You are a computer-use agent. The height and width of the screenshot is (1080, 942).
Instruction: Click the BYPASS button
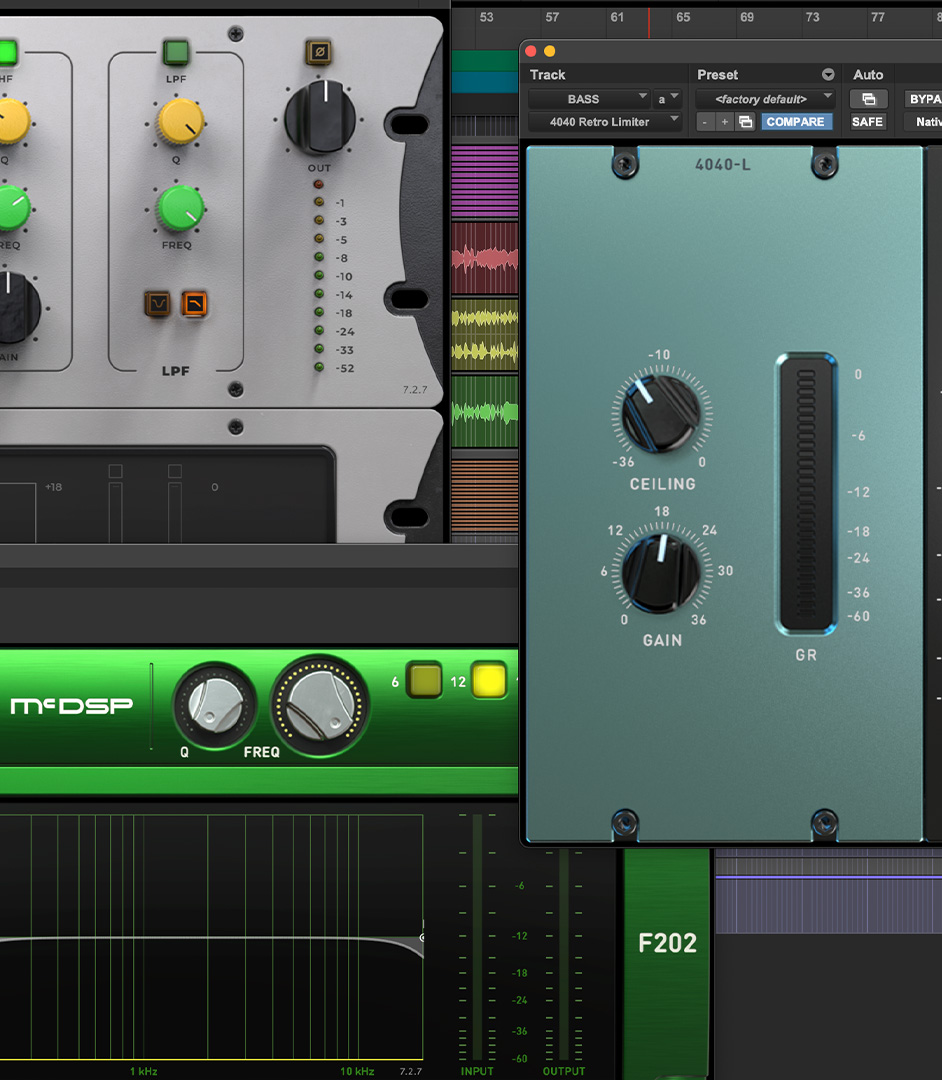click(924, 98)
